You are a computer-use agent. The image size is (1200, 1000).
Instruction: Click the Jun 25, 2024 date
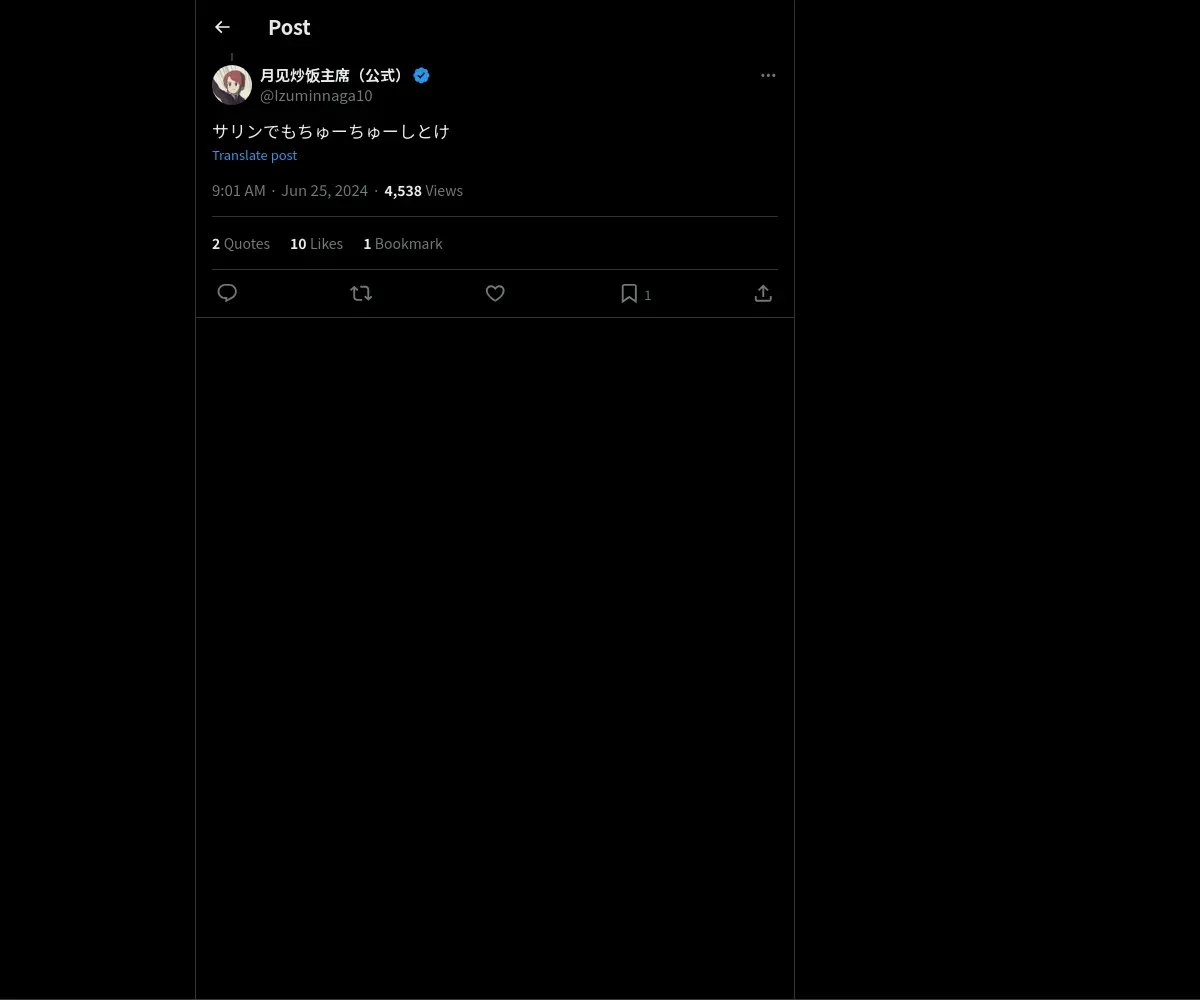click(x=324, y=190)
